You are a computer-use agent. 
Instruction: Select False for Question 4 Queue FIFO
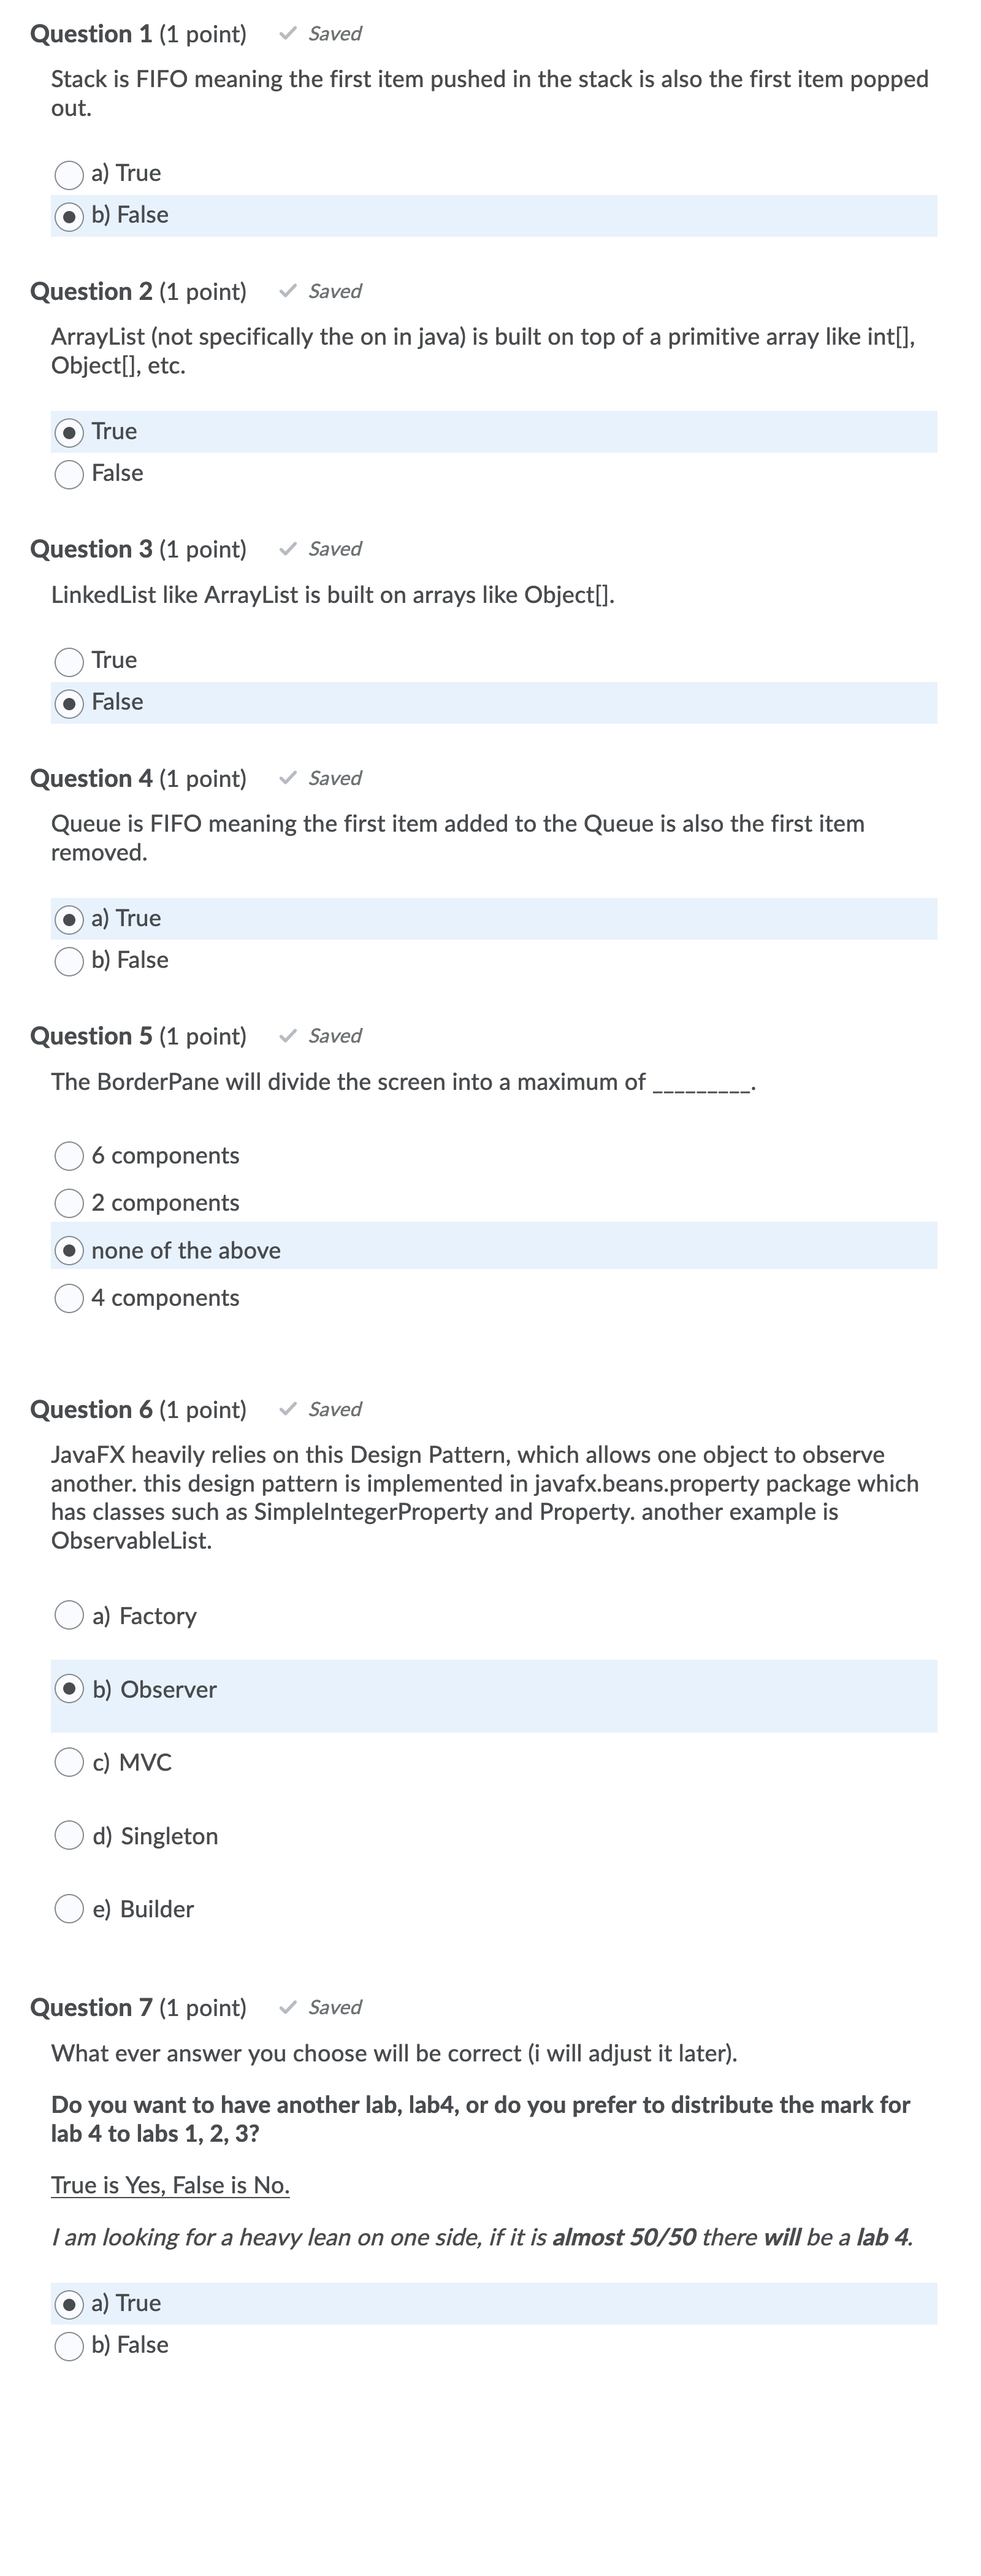[x=69, y=961]
